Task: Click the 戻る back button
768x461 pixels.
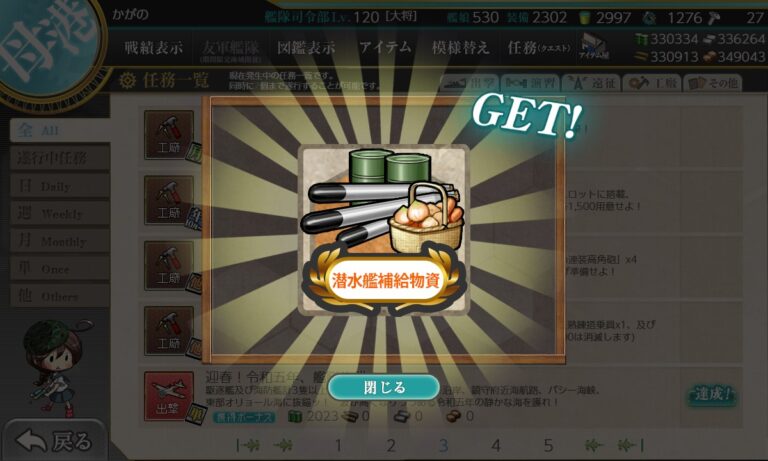Action: point(54,441)
